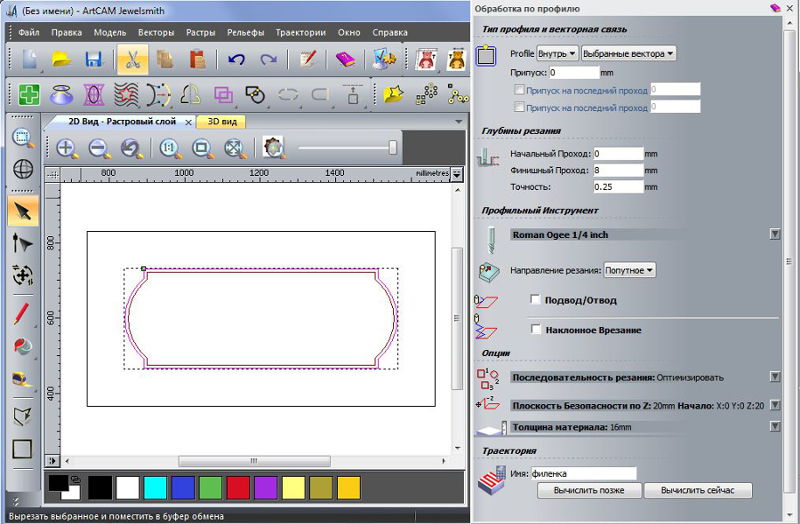This screenshot has width=800, height=524.
Task: Open the Profile Внутрь dropdown
Action: pyautogui.click(x=557, y=54)
